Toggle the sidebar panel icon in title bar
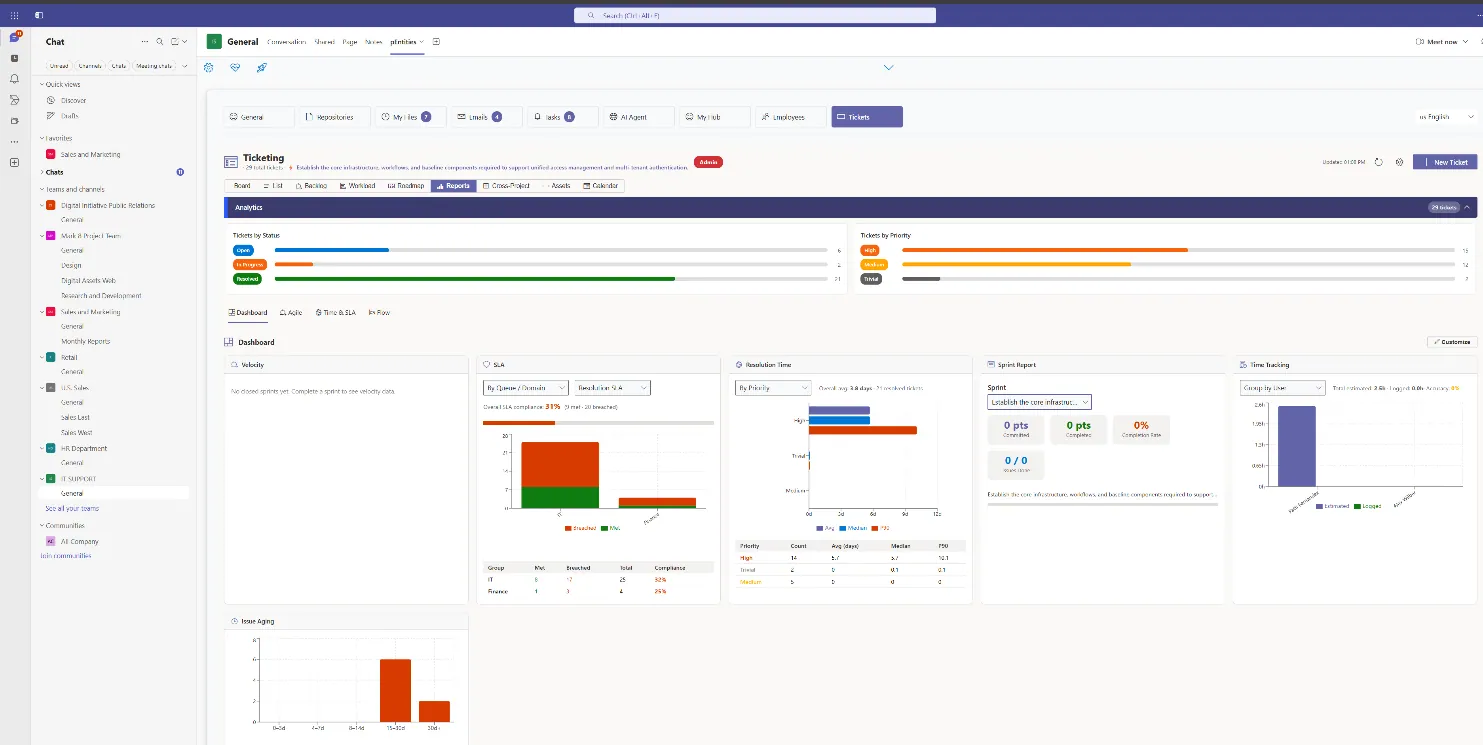The image size is (1483, 745). 38,15
